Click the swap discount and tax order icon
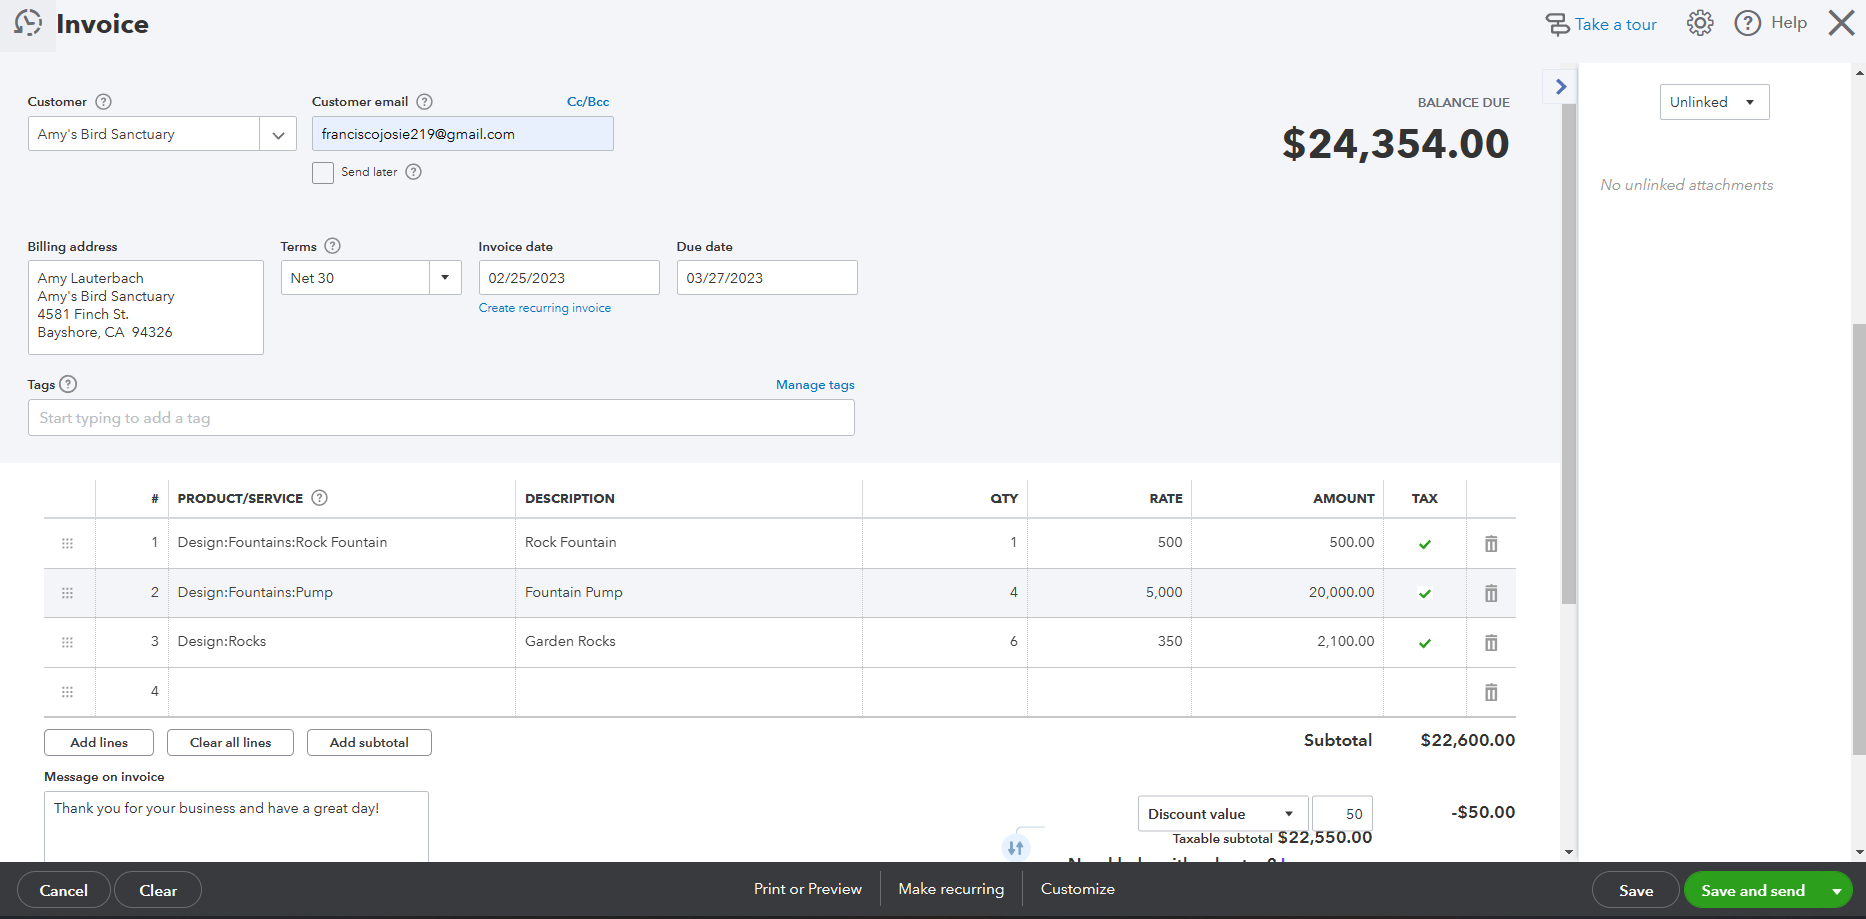 click(1016, 848)
